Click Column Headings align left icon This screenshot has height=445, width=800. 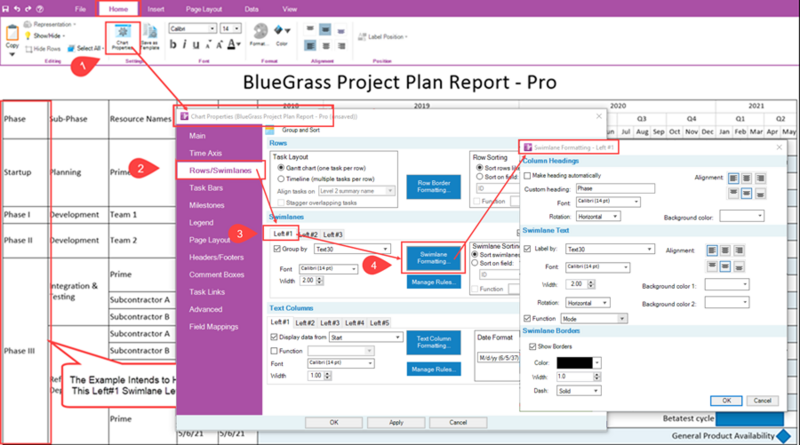click(733, 178)
